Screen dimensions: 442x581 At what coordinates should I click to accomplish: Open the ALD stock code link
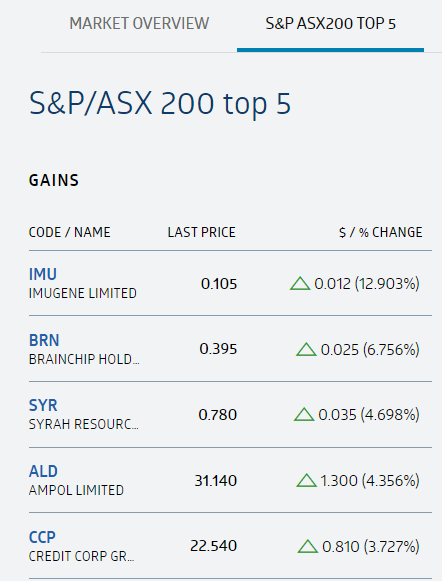click(x=43, y=471)
